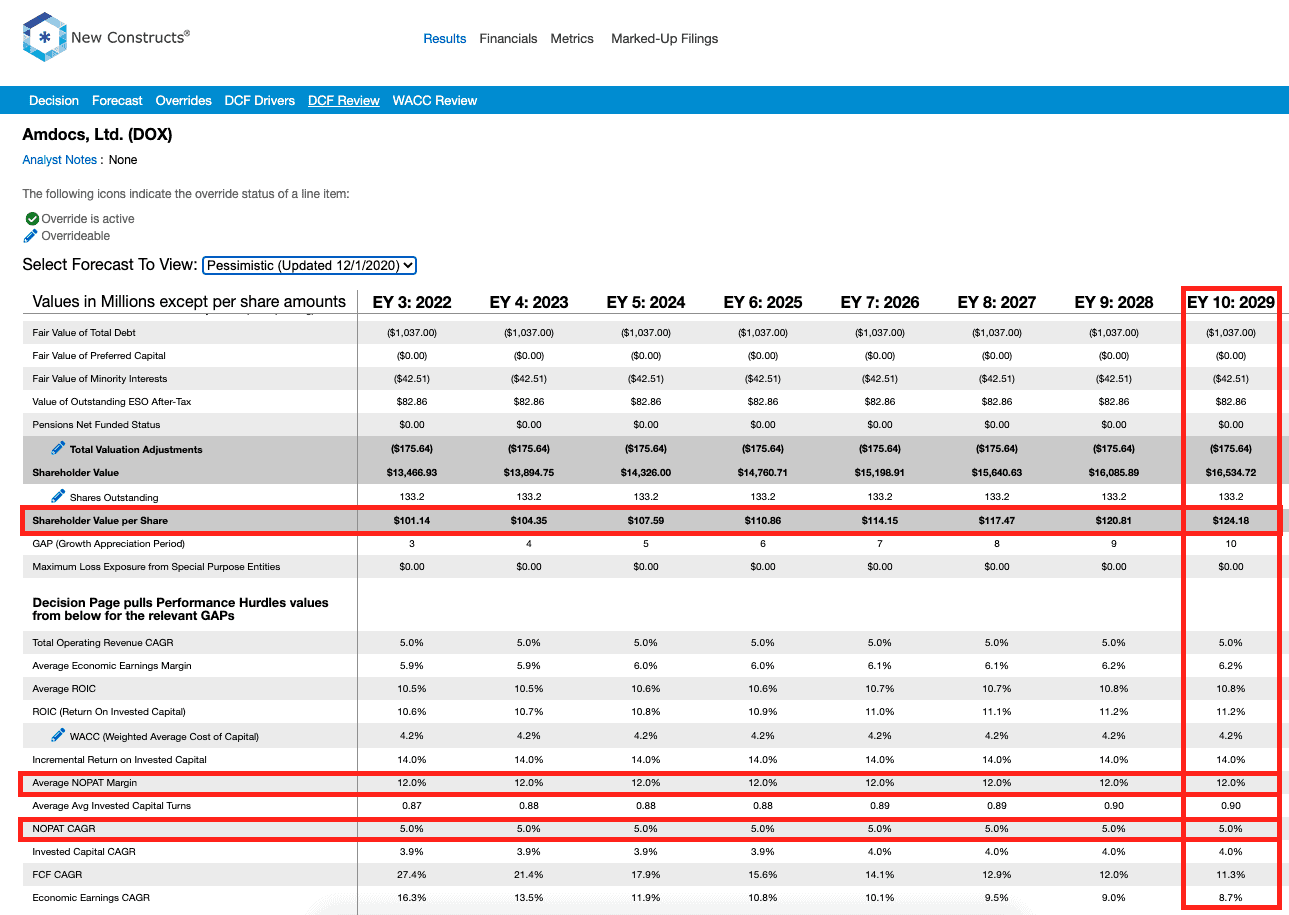
Task: Click the EY 6: 2025 column header
Action: tap(763, 302)
